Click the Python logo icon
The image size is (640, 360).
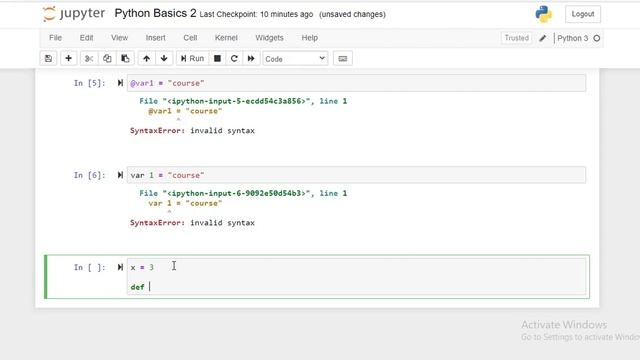544,14
